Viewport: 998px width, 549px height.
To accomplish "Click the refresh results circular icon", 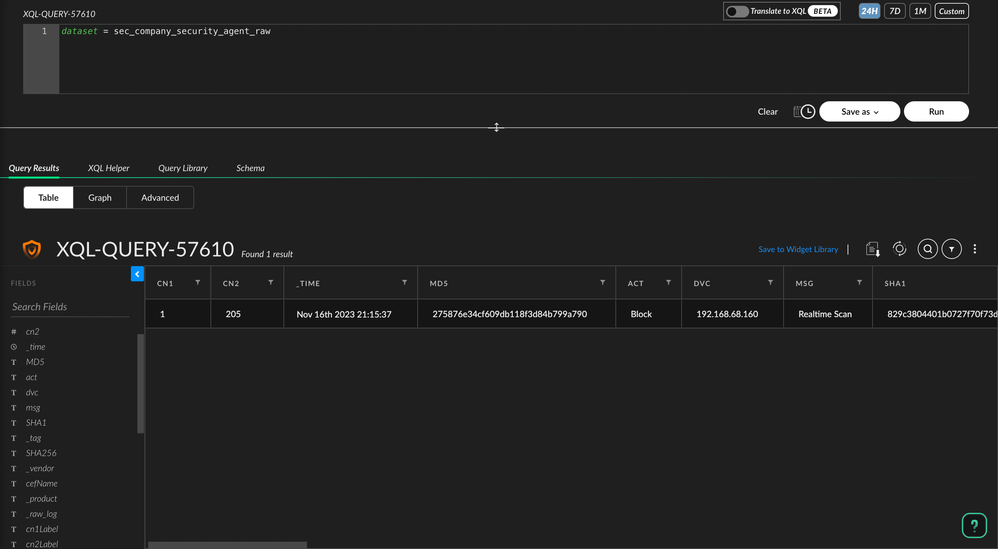I will 899,249.
